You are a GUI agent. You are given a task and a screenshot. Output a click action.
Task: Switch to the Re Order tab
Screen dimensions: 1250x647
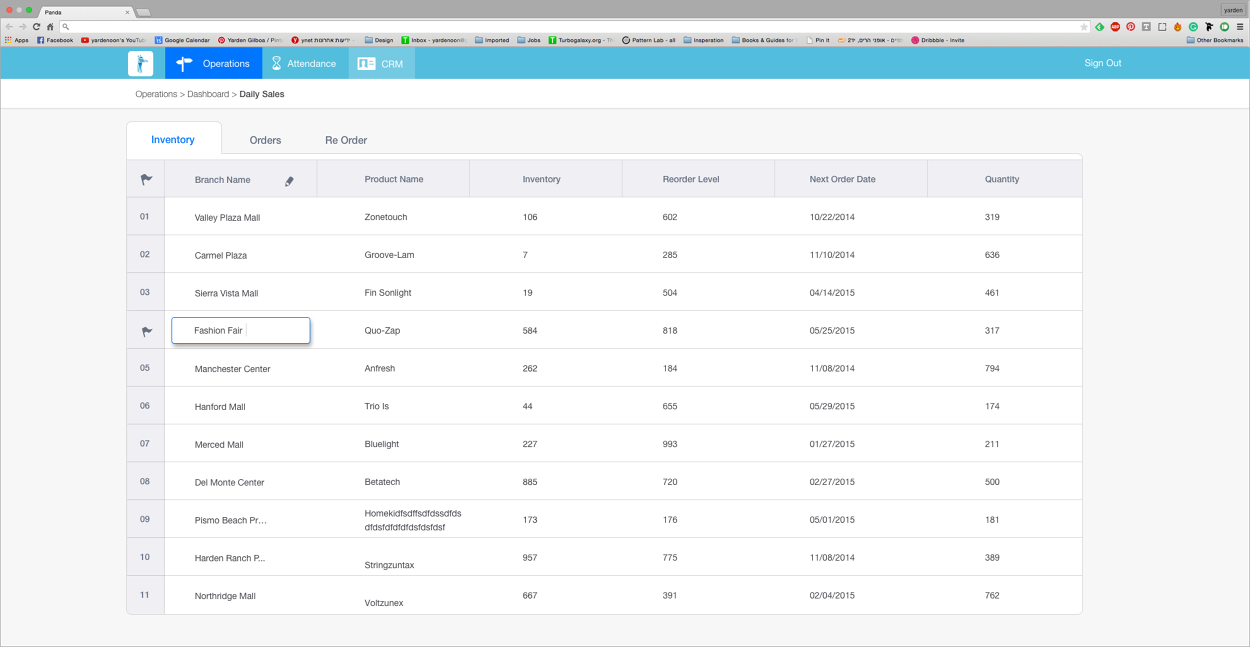click(346, 140)
